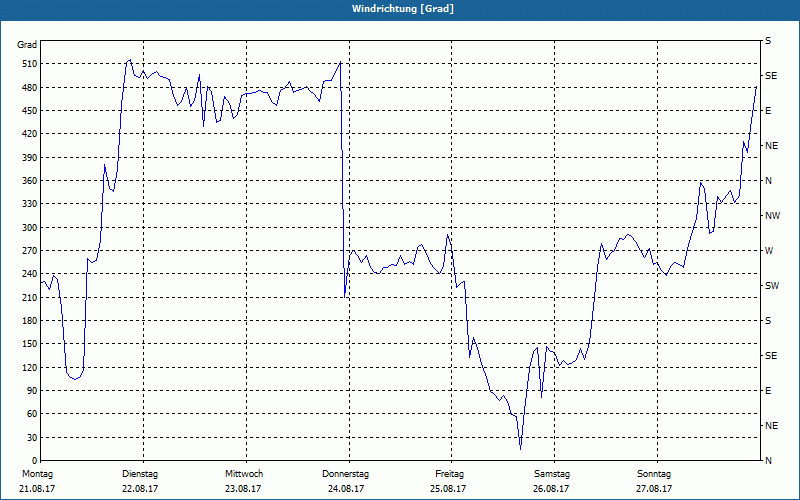The height and width of the screenshot is (500, 800).
Task: Select the "Dienstag" day label
Action: tap(140, 474)
